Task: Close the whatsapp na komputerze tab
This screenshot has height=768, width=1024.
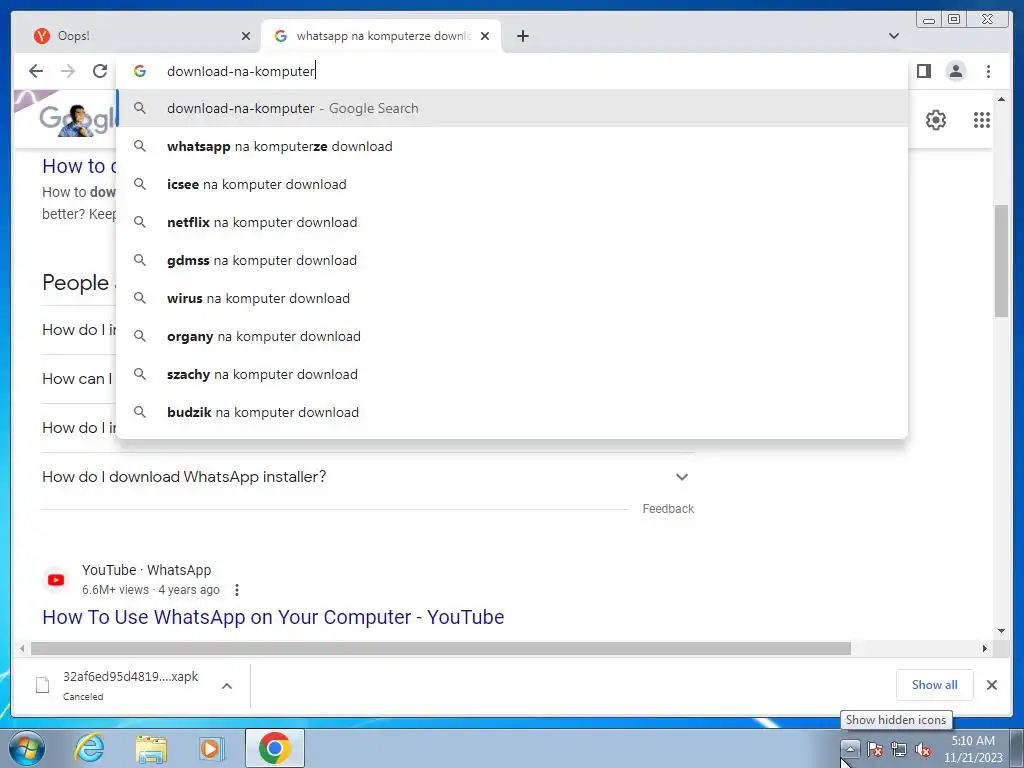Action: point(485,36)
